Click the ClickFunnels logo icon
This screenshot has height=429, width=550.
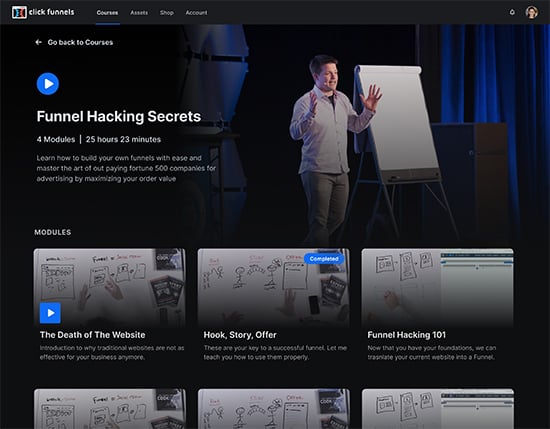[x=19, y=12]
